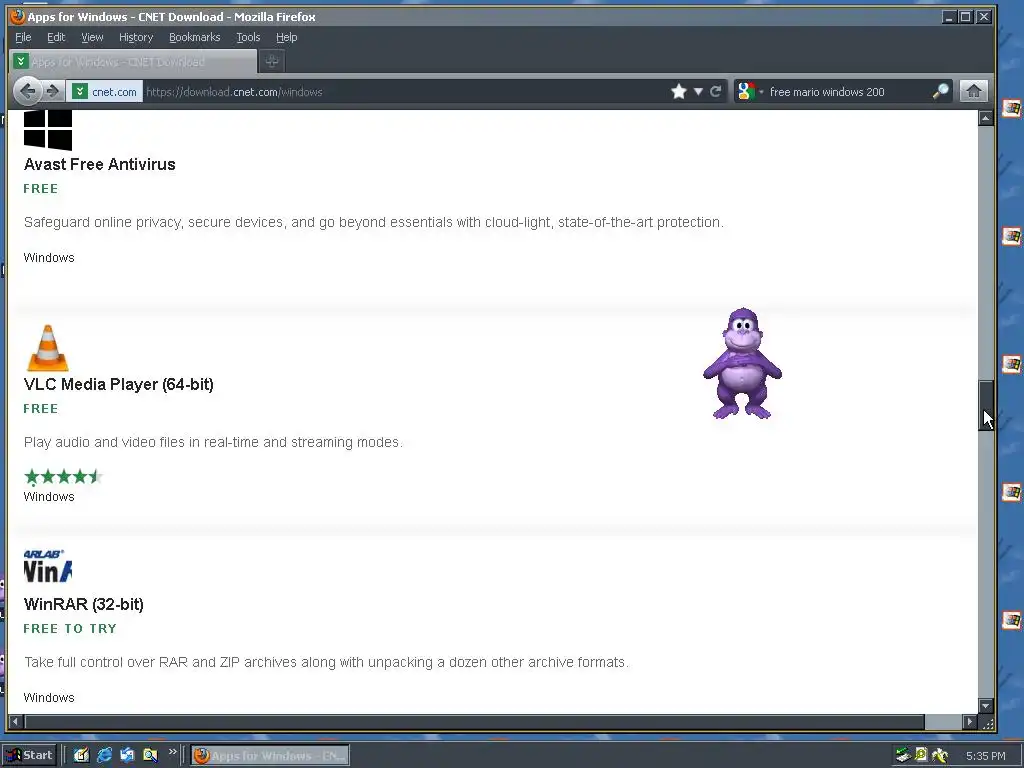The image size is (1024, 768).
Task: Click the third desktop icon from the top
Action: [x=1011, y=364]
